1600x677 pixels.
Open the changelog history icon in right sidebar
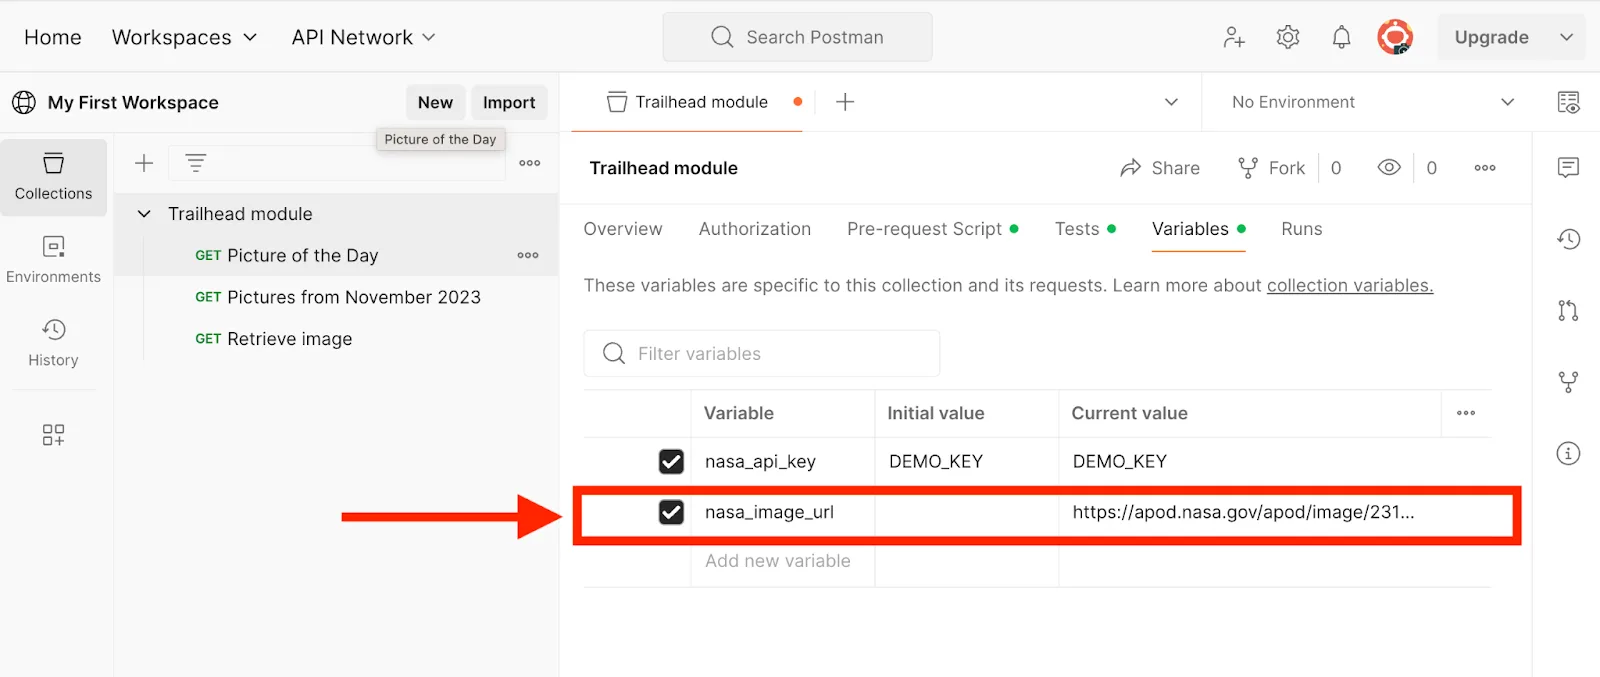1568,239
